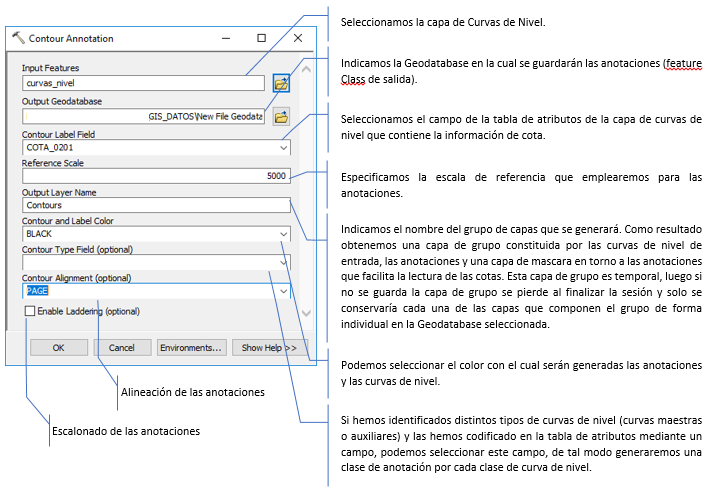Expand the Contour Type Field dropdown

(x=285, y=262)
